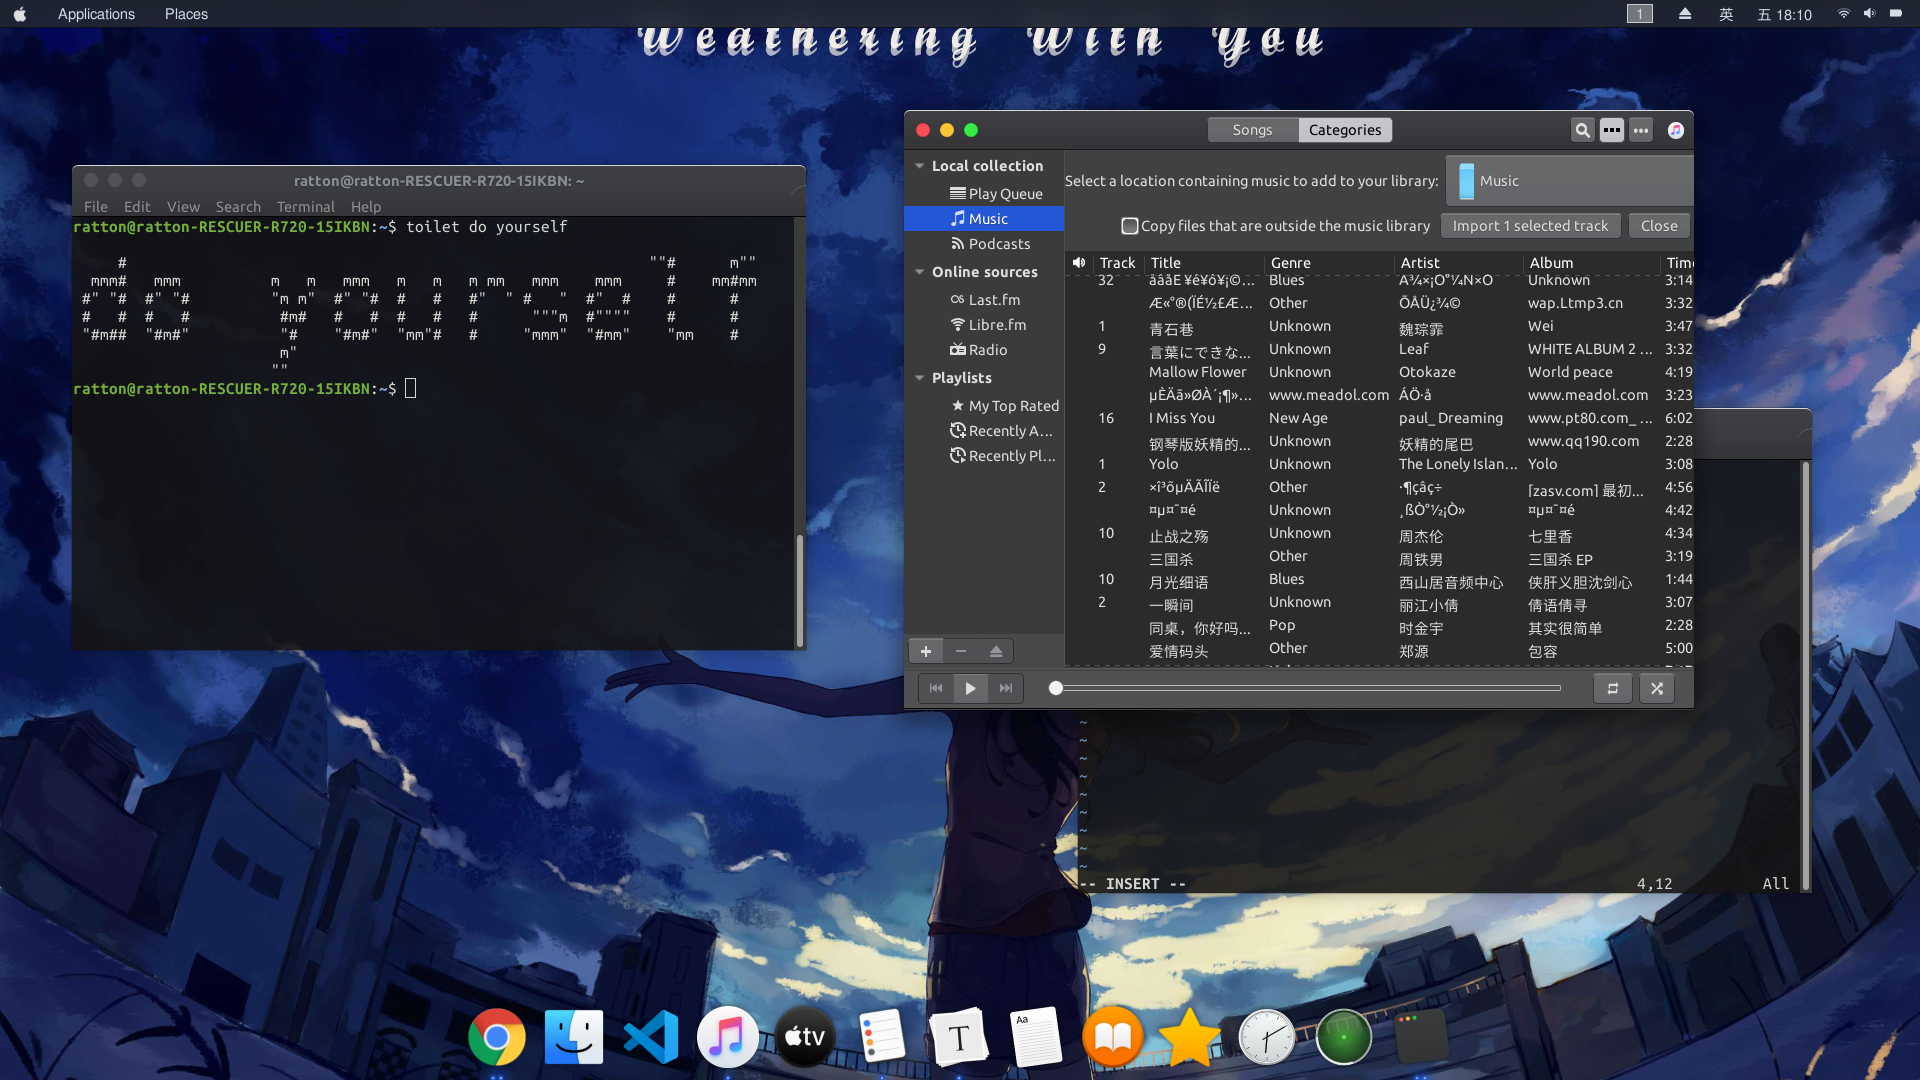
Task: Click the more options icon in music player
Action: [1640, 129]
